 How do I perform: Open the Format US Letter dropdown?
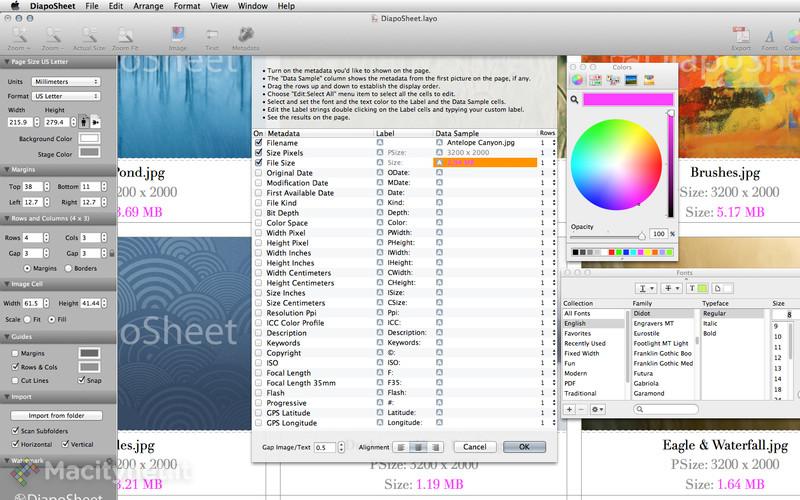(64, 95)
